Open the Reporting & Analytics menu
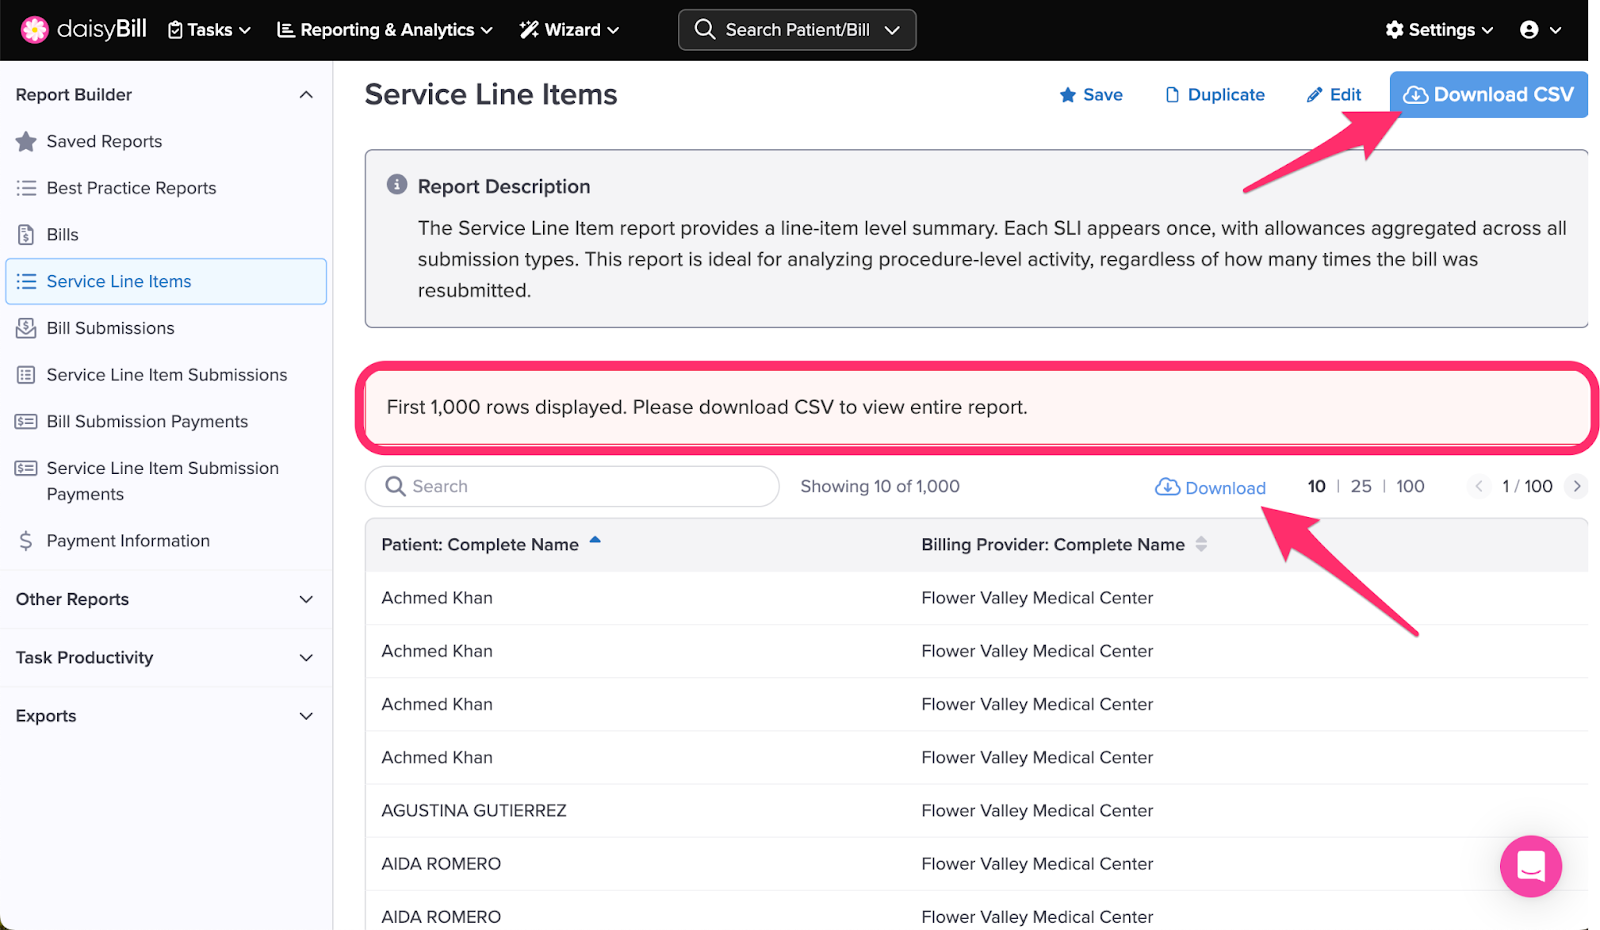This screenshot has width=1600, height=930. click(x=385, y=30)
